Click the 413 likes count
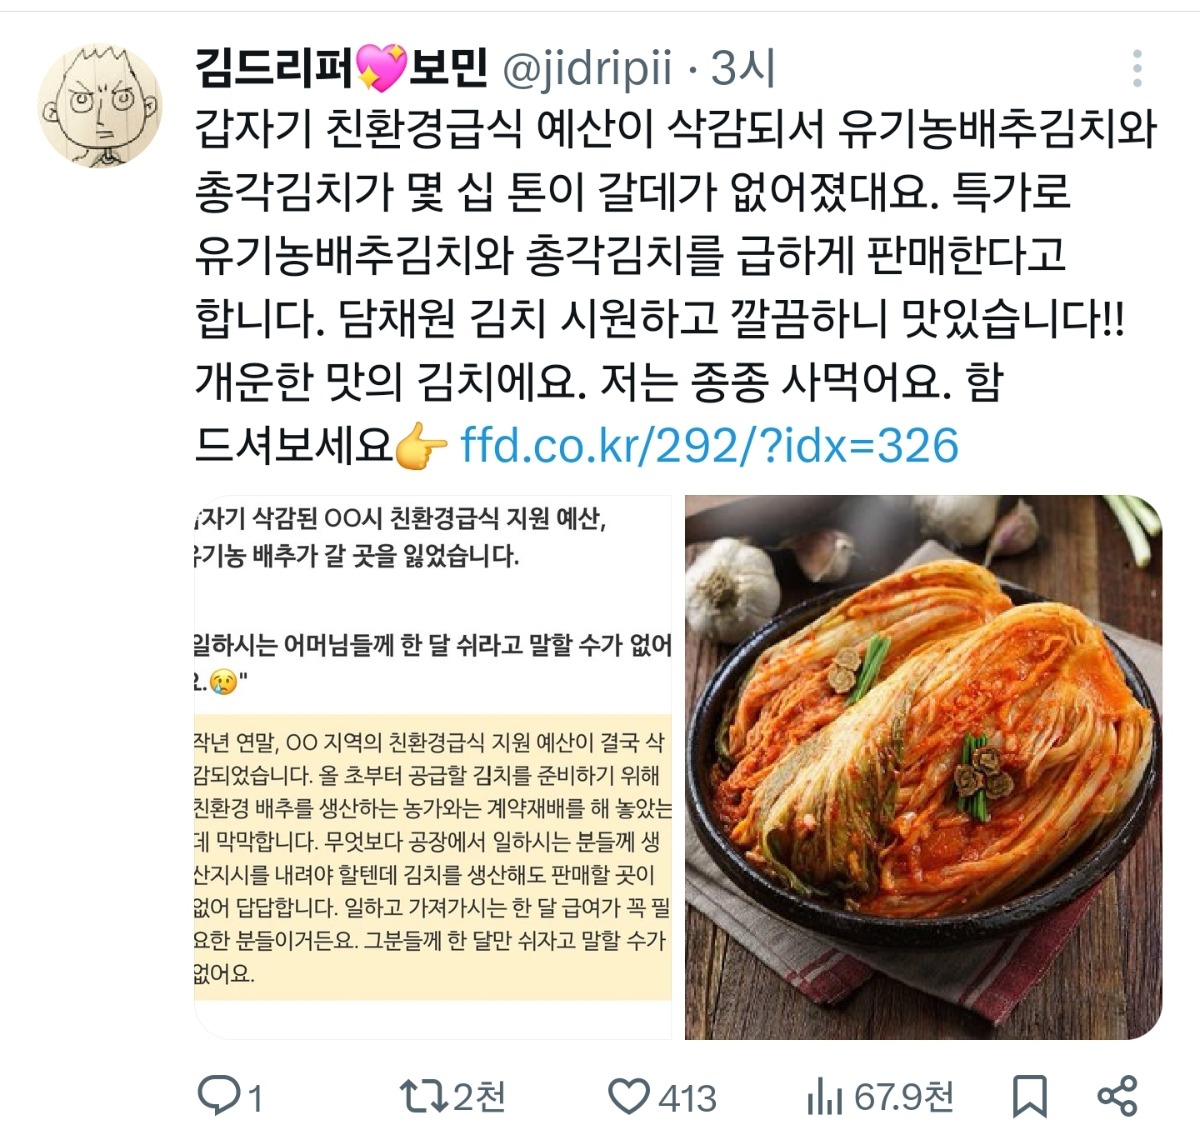This screenshot has height=1145, width=1200. coord(688,1098)
